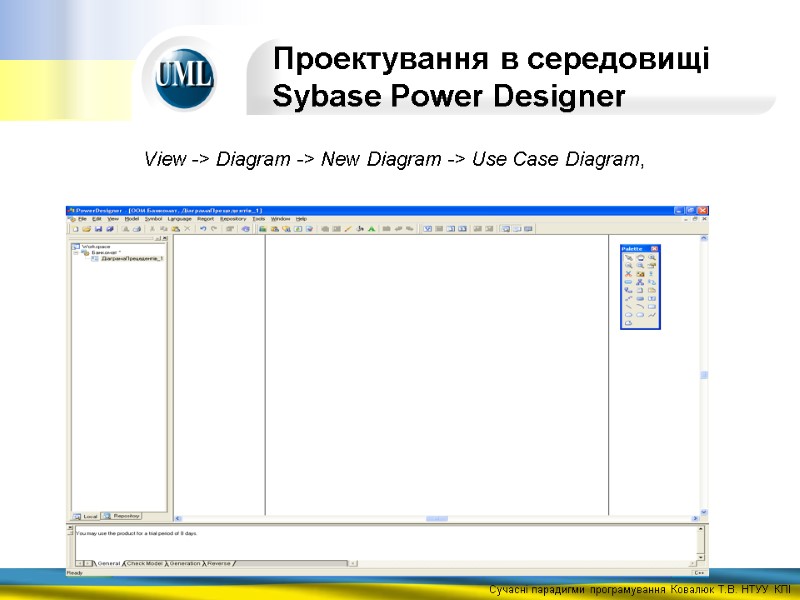The width and height of the screenshot is (800, 600).
Task: Select the Zoom In tool from Palette
Action: (652, 257)
